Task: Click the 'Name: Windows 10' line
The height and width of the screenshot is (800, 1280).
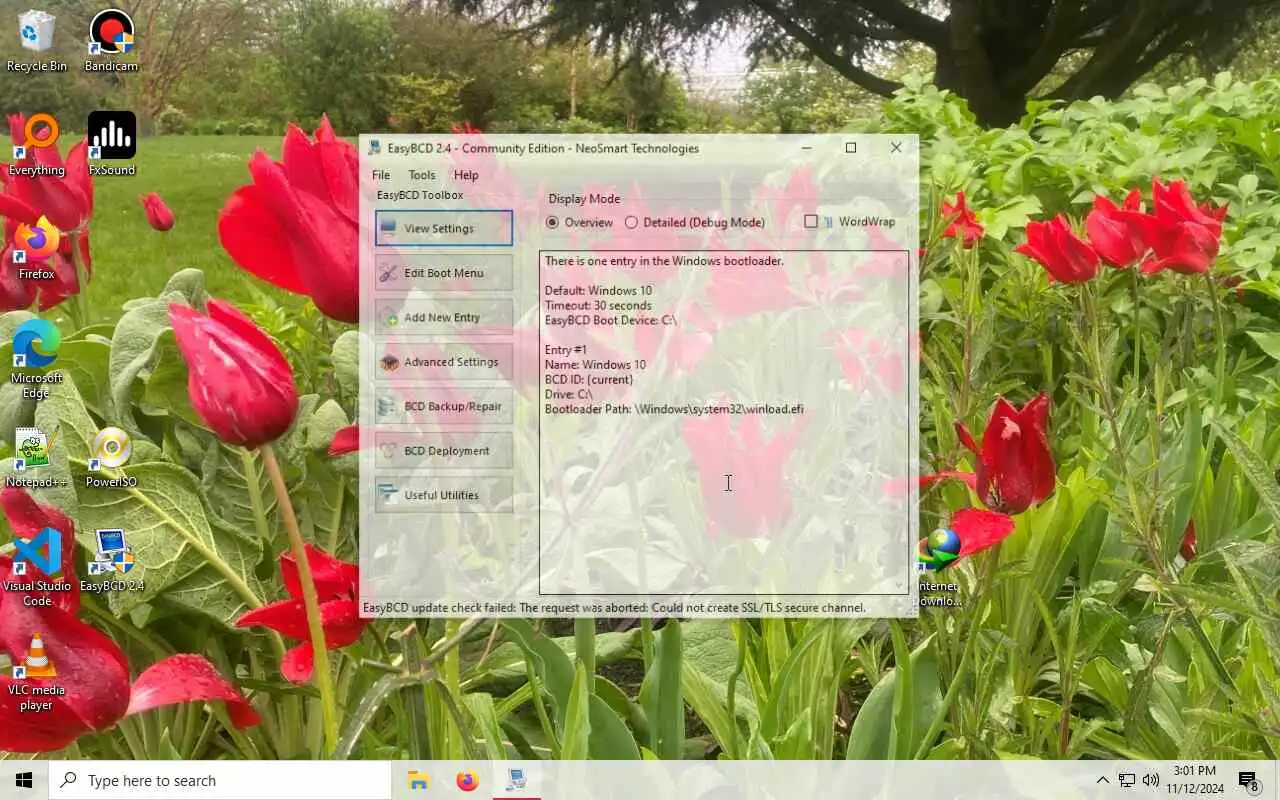Action: point(595,365)
